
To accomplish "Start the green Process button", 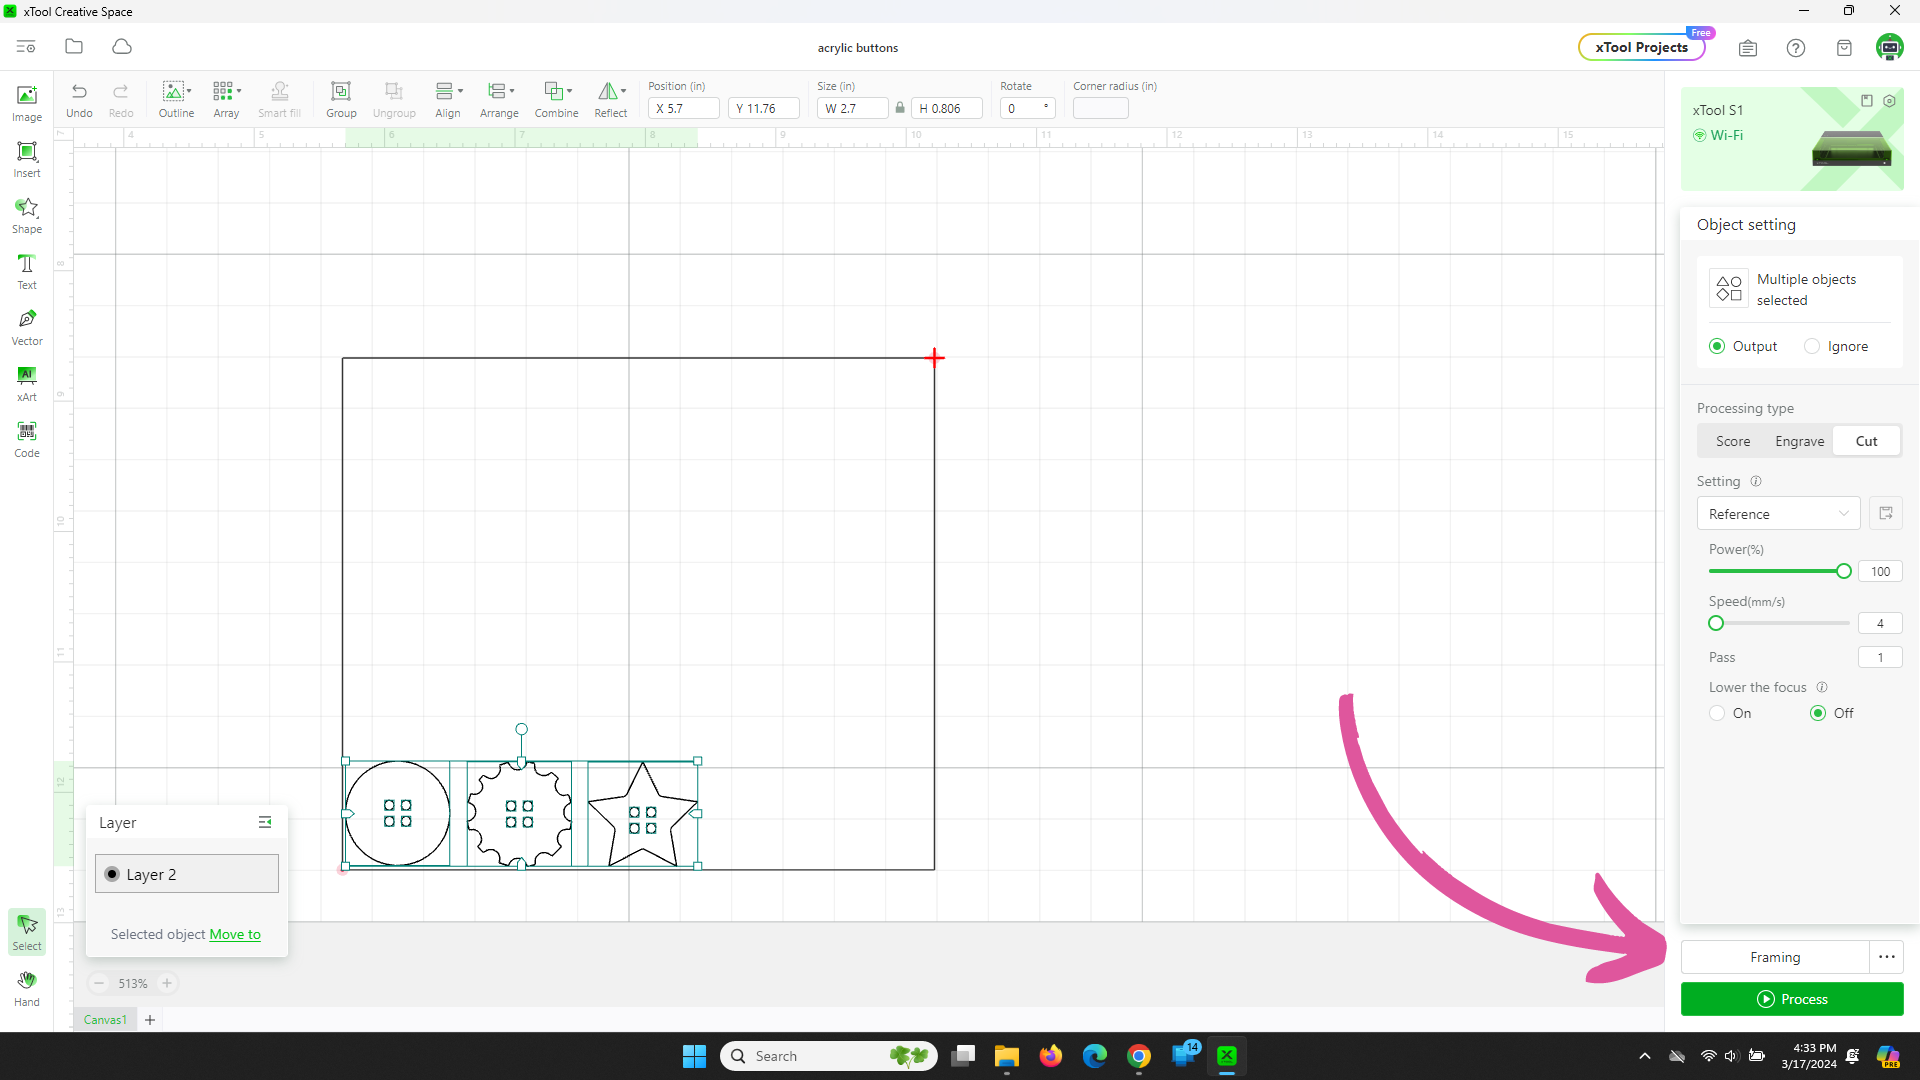I will coord(1792,999).
